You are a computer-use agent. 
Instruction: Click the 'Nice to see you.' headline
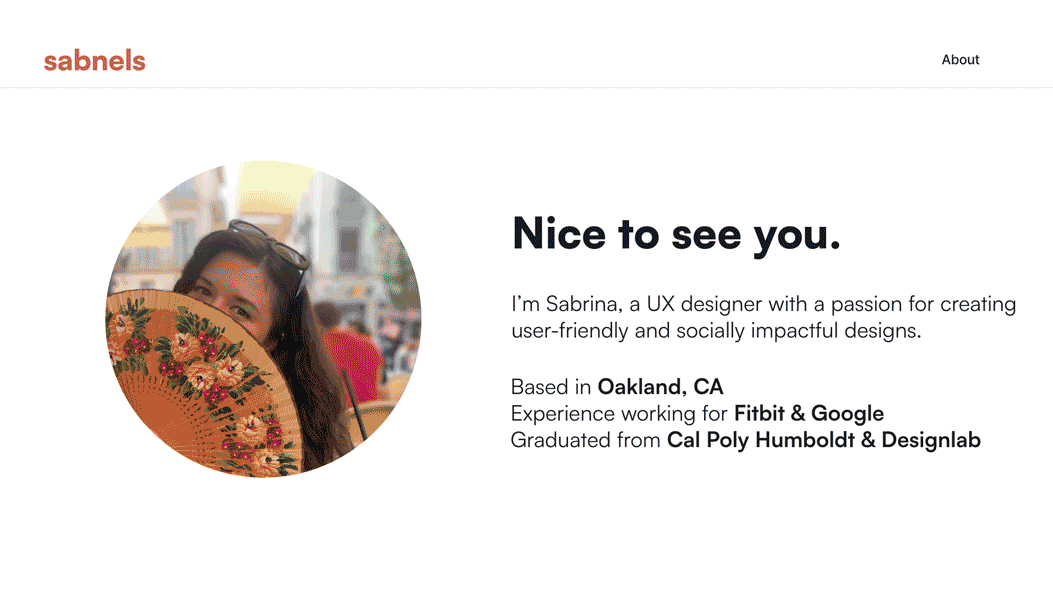675,233
